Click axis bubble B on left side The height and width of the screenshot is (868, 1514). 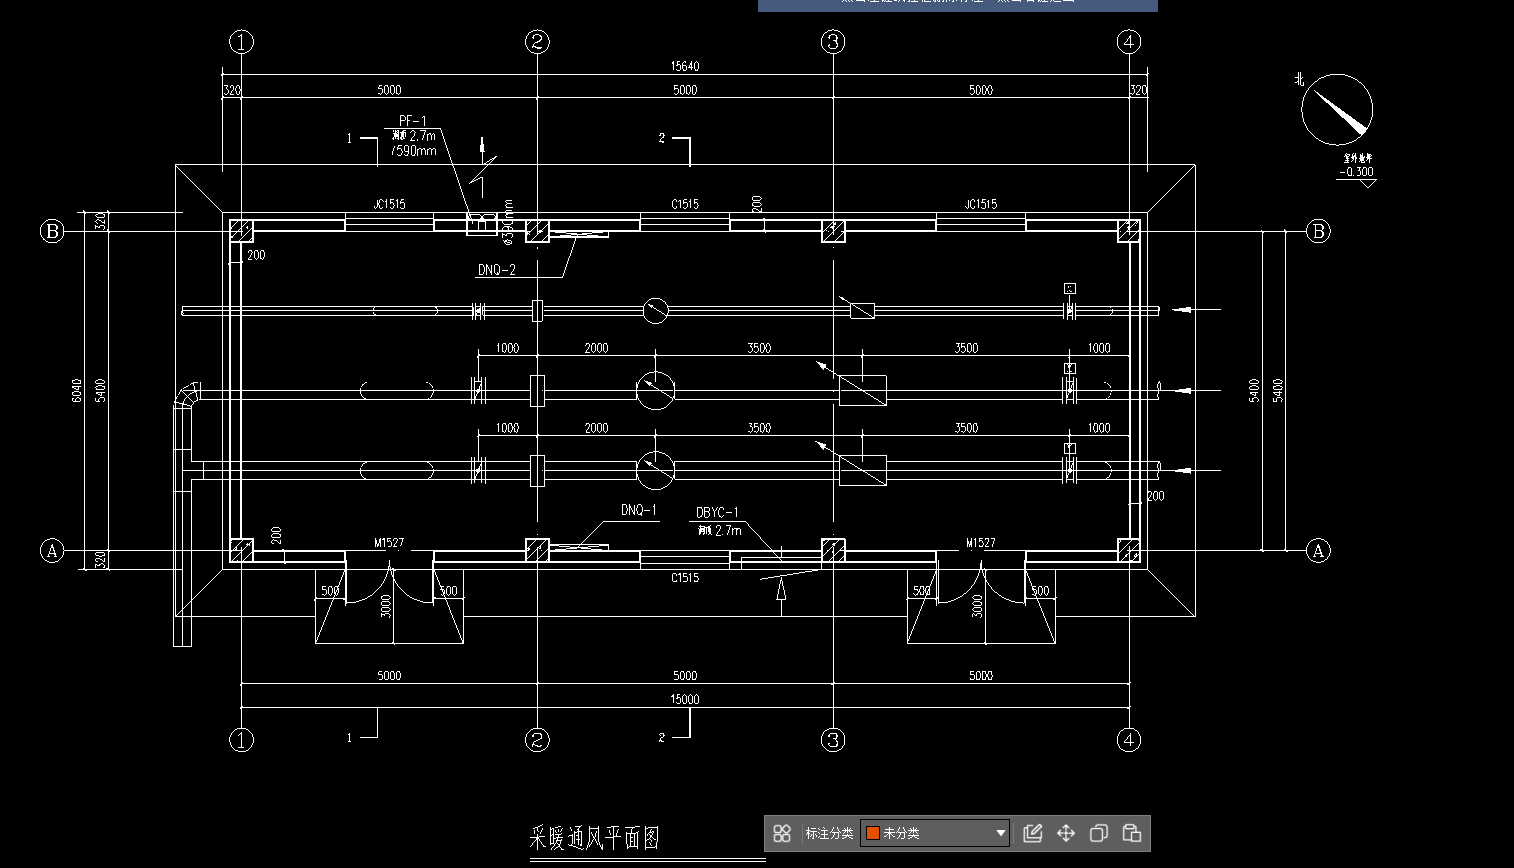pyautogui.click(x=52, y=231)
